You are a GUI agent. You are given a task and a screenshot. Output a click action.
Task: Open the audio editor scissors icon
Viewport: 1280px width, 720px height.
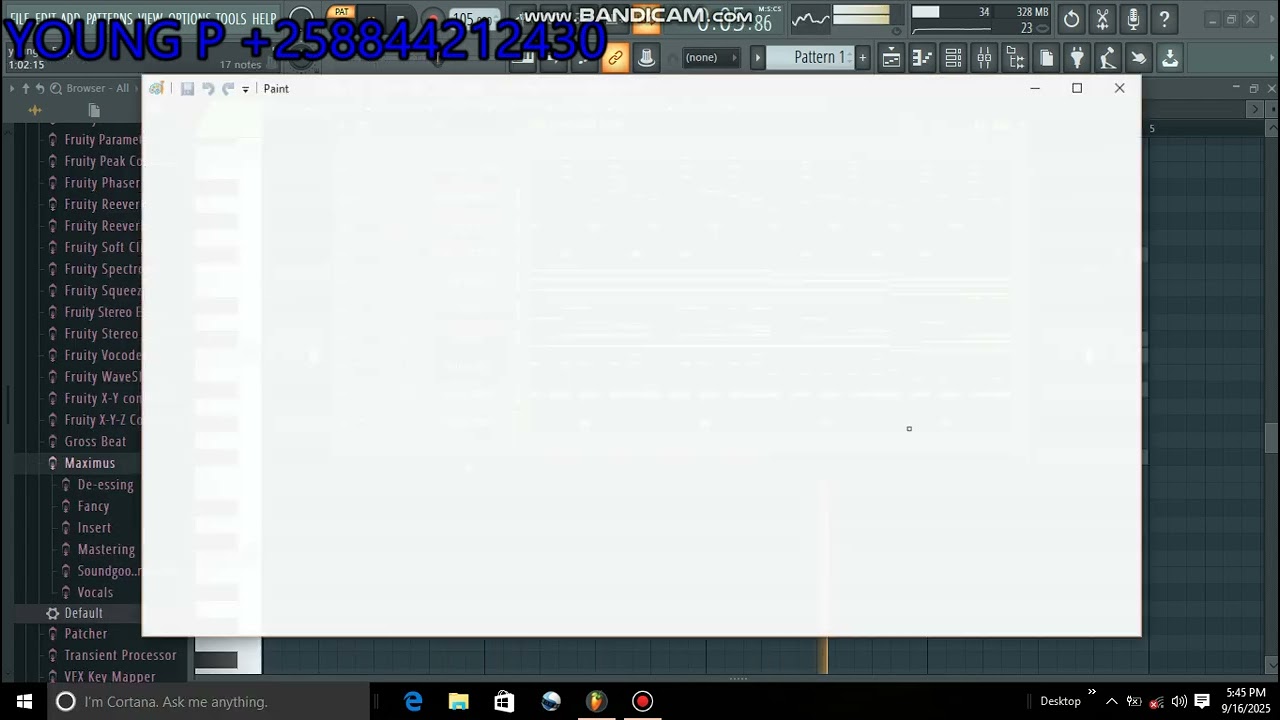(x=1102, y=19)
